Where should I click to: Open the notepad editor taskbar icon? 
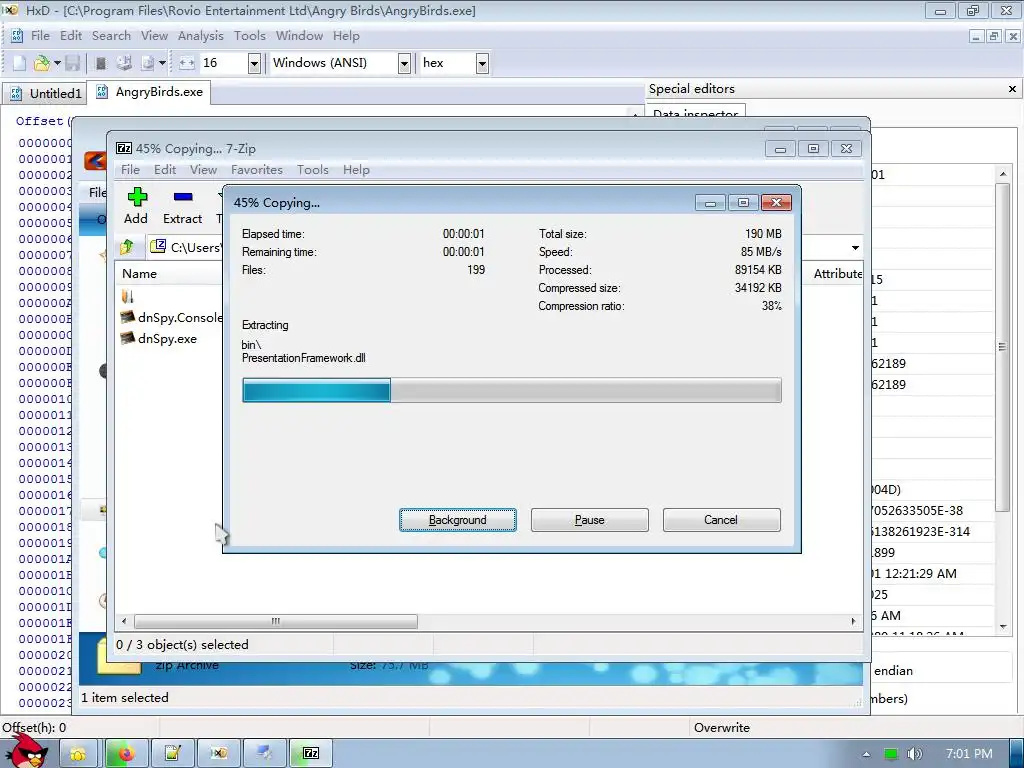pos(172,754)
